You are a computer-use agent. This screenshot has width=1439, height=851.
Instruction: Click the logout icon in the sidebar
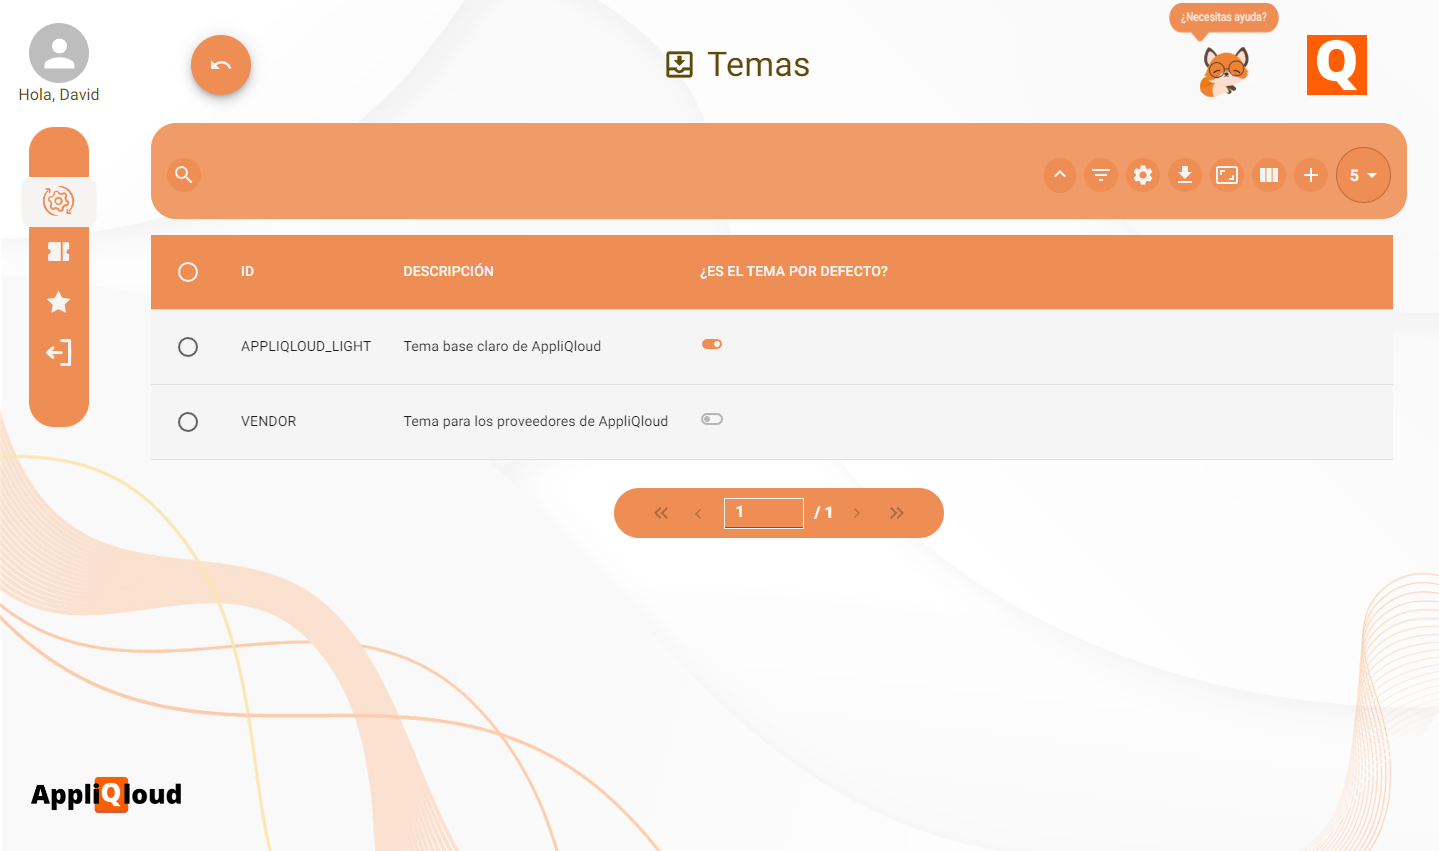click(x=58, y=352)
